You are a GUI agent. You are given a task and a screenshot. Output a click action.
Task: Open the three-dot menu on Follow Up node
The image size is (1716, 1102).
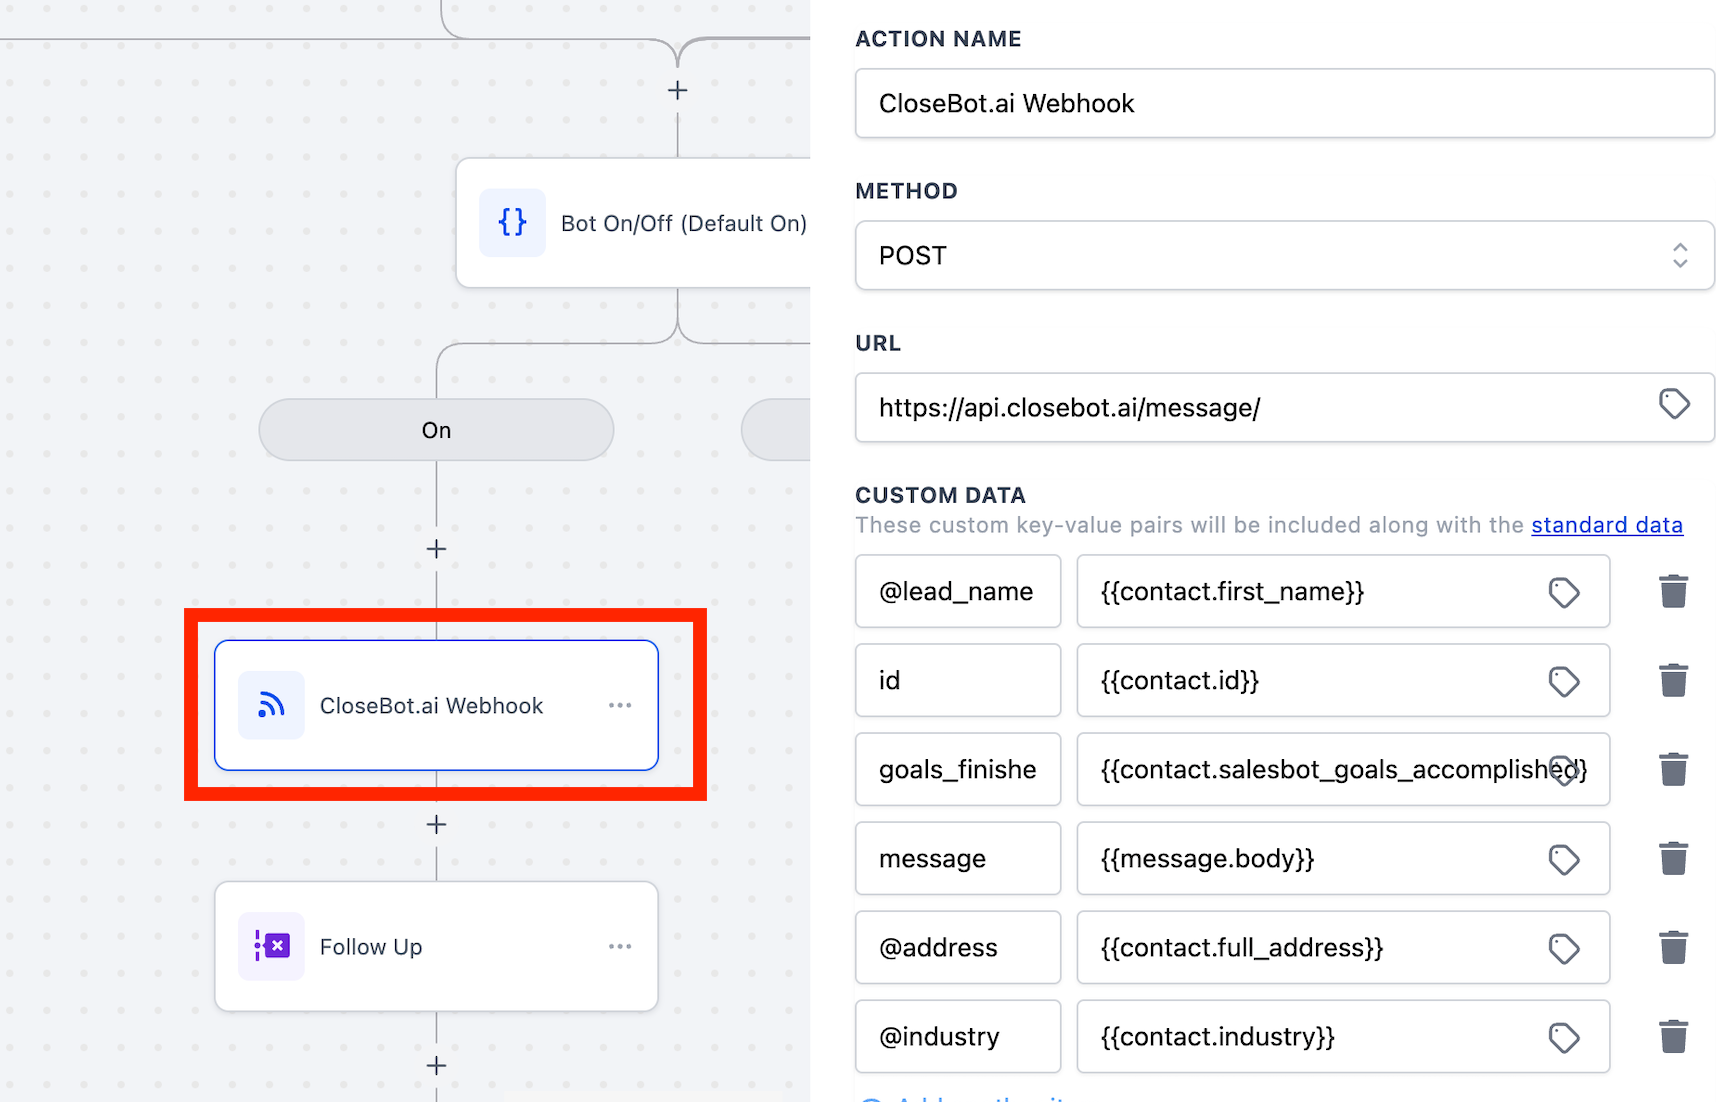(x=620, y=946)
